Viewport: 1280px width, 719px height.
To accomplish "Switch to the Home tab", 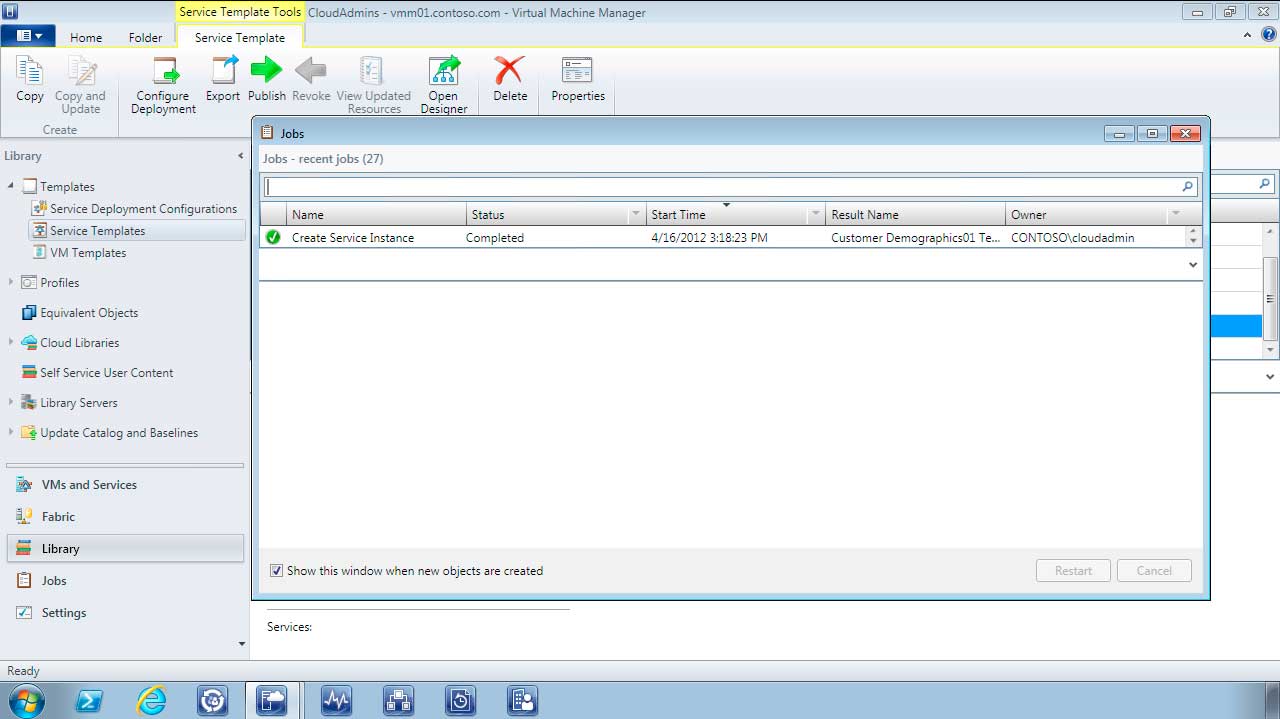I will click(x=86, y=37).
